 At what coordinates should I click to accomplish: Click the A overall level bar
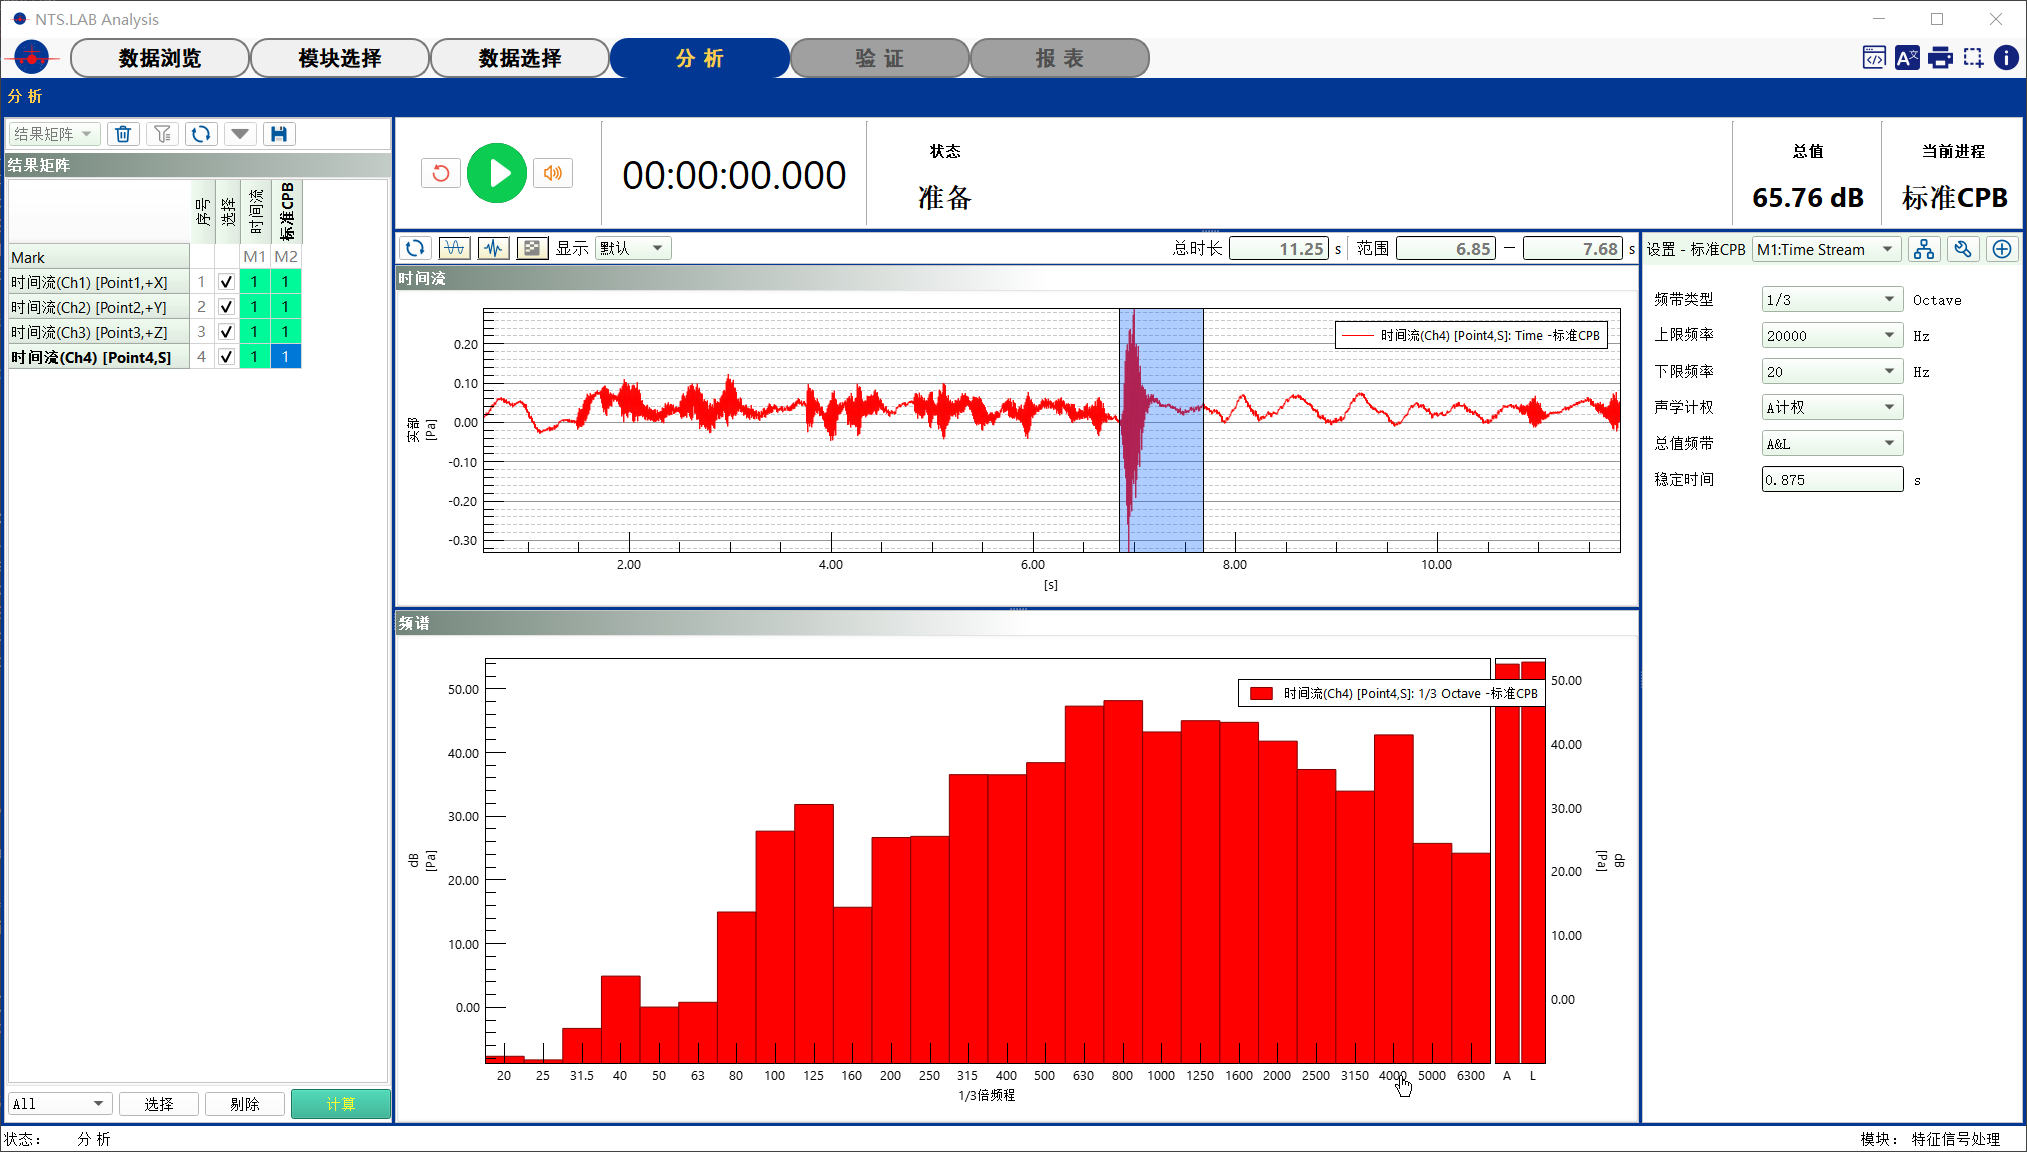coord(1507,863)
